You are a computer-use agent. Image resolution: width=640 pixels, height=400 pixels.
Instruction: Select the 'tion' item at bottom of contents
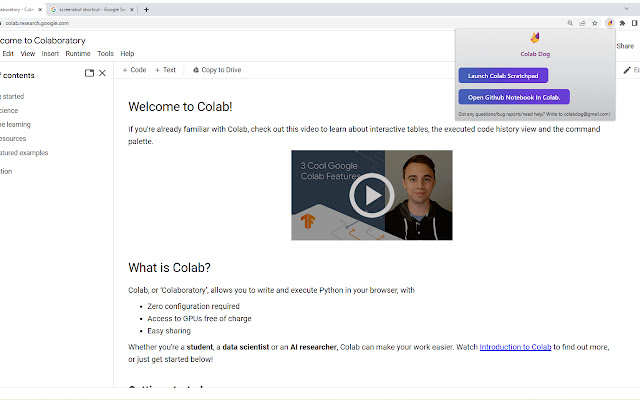[6, 171]
